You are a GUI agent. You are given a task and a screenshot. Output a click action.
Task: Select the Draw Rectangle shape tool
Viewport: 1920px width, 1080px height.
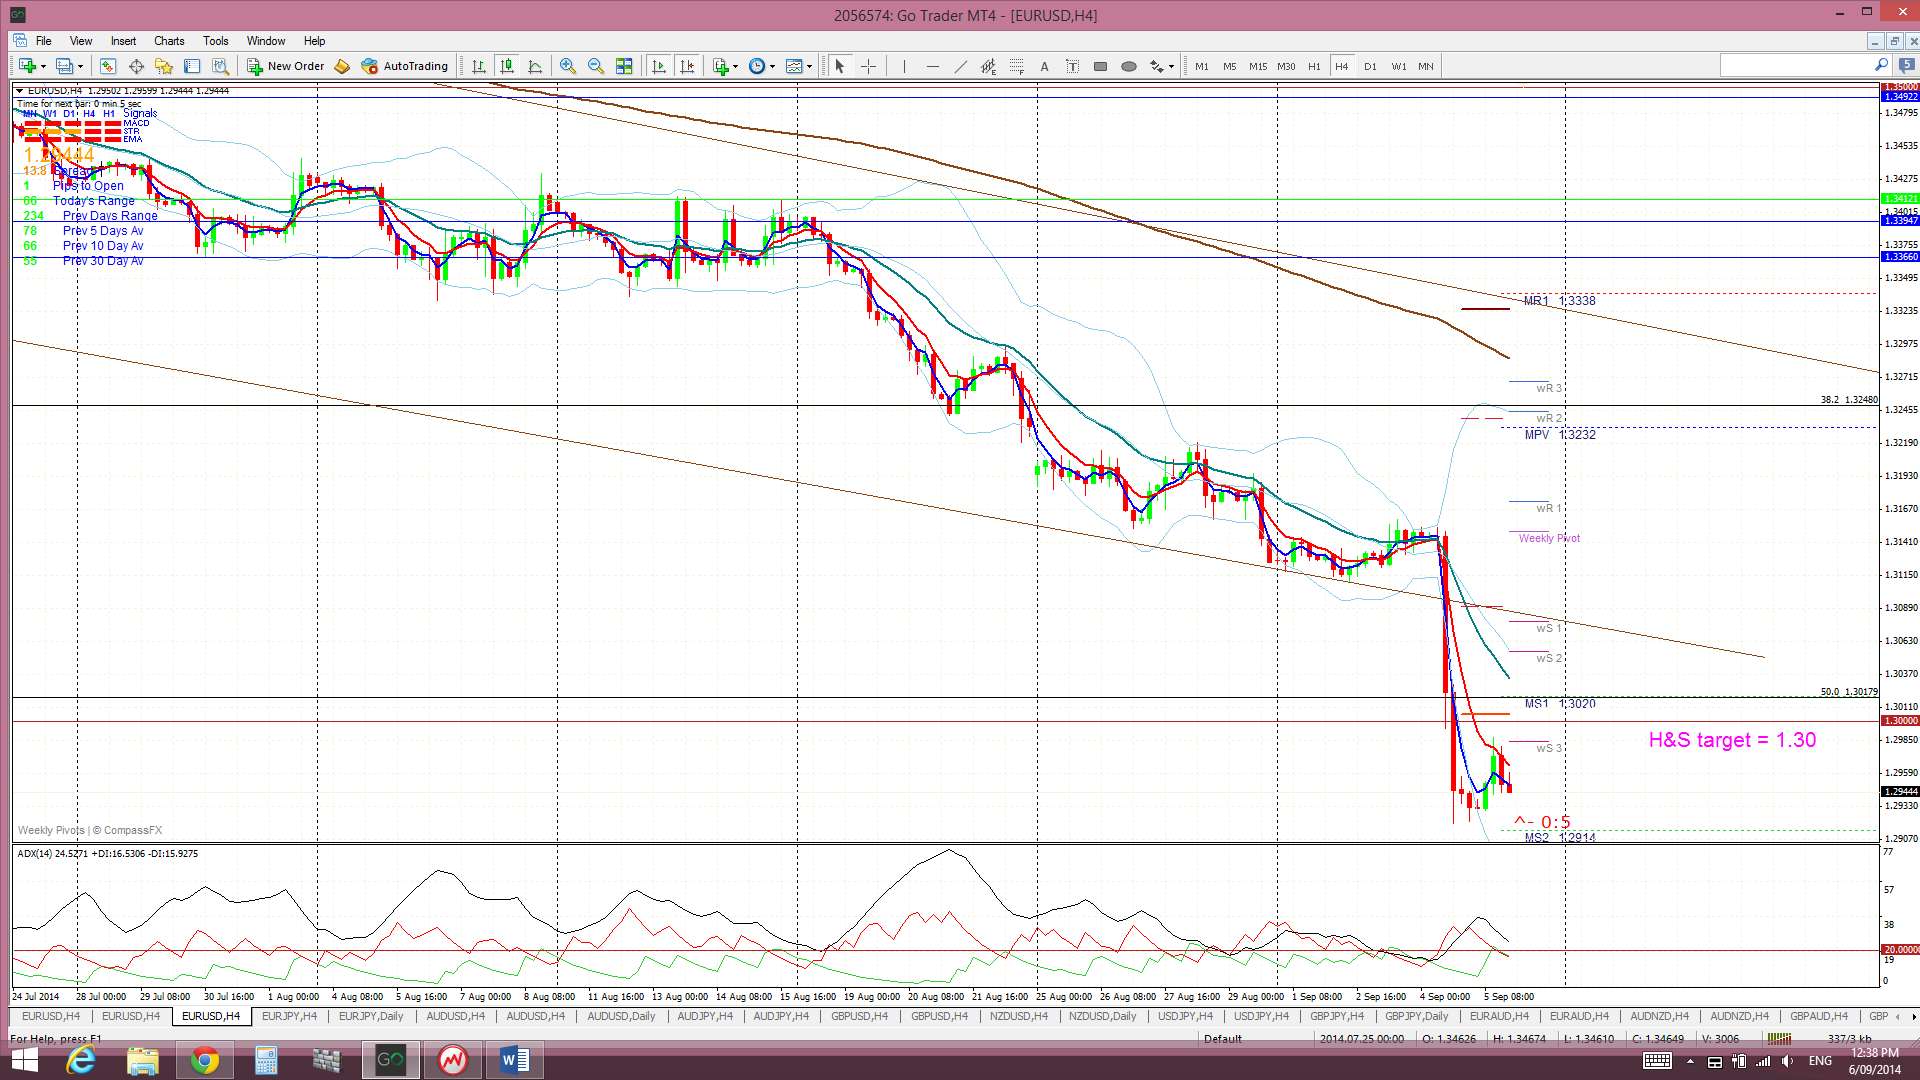point(1100,66)
